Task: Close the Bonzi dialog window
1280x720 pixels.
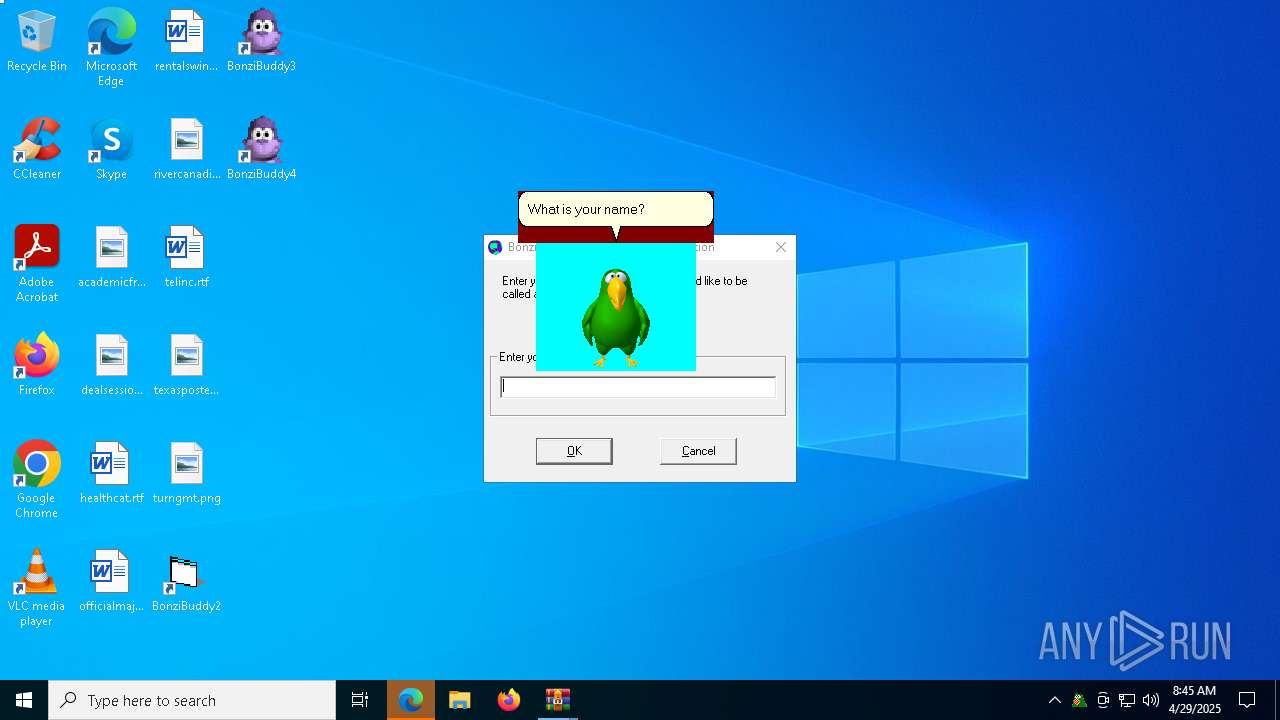Action: pos(781,247)
